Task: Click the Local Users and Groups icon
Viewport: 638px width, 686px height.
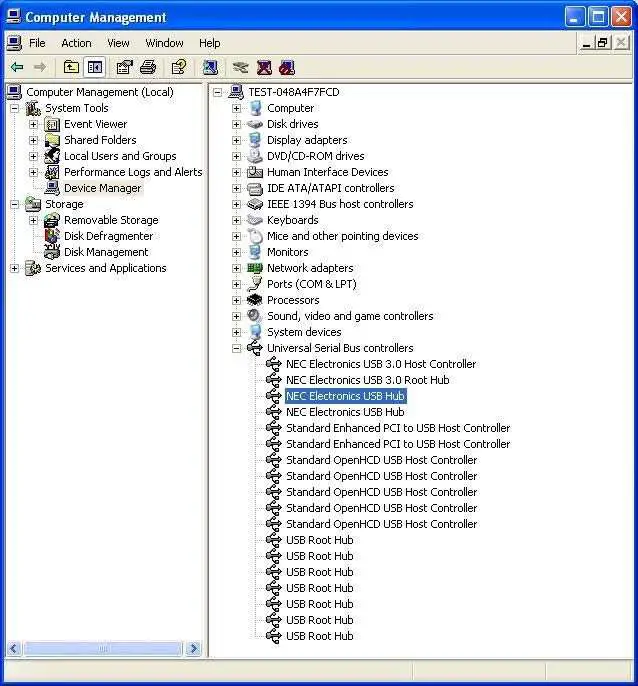Action: 53,156
